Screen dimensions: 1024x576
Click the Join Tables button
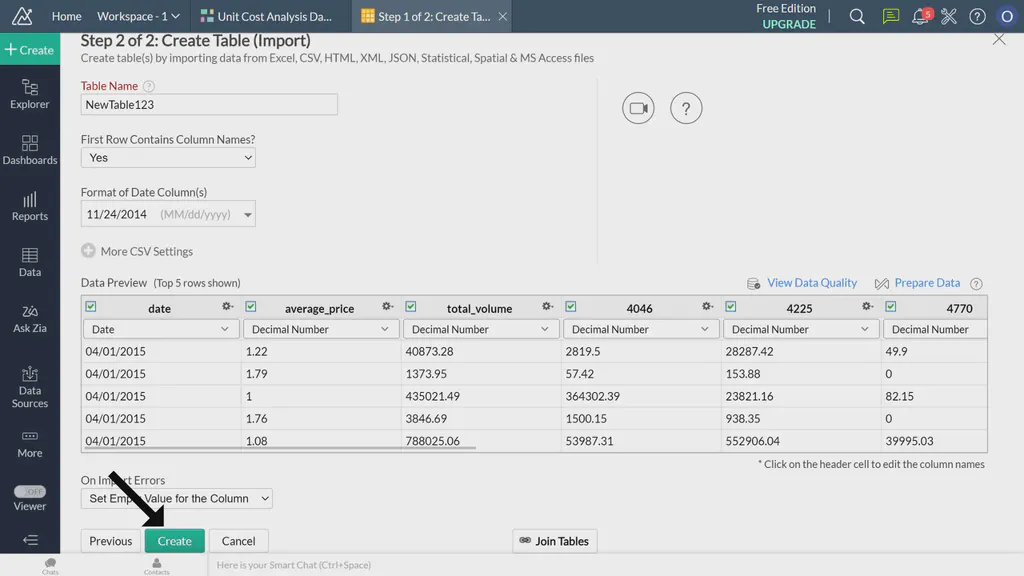(x=554, y=540)
